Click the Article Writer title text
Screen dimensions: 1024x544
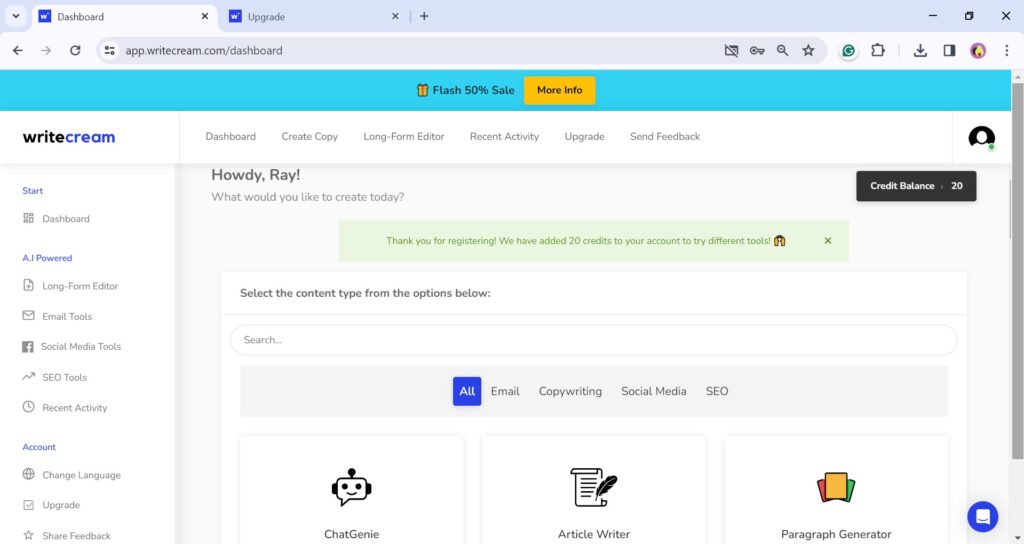594,534
